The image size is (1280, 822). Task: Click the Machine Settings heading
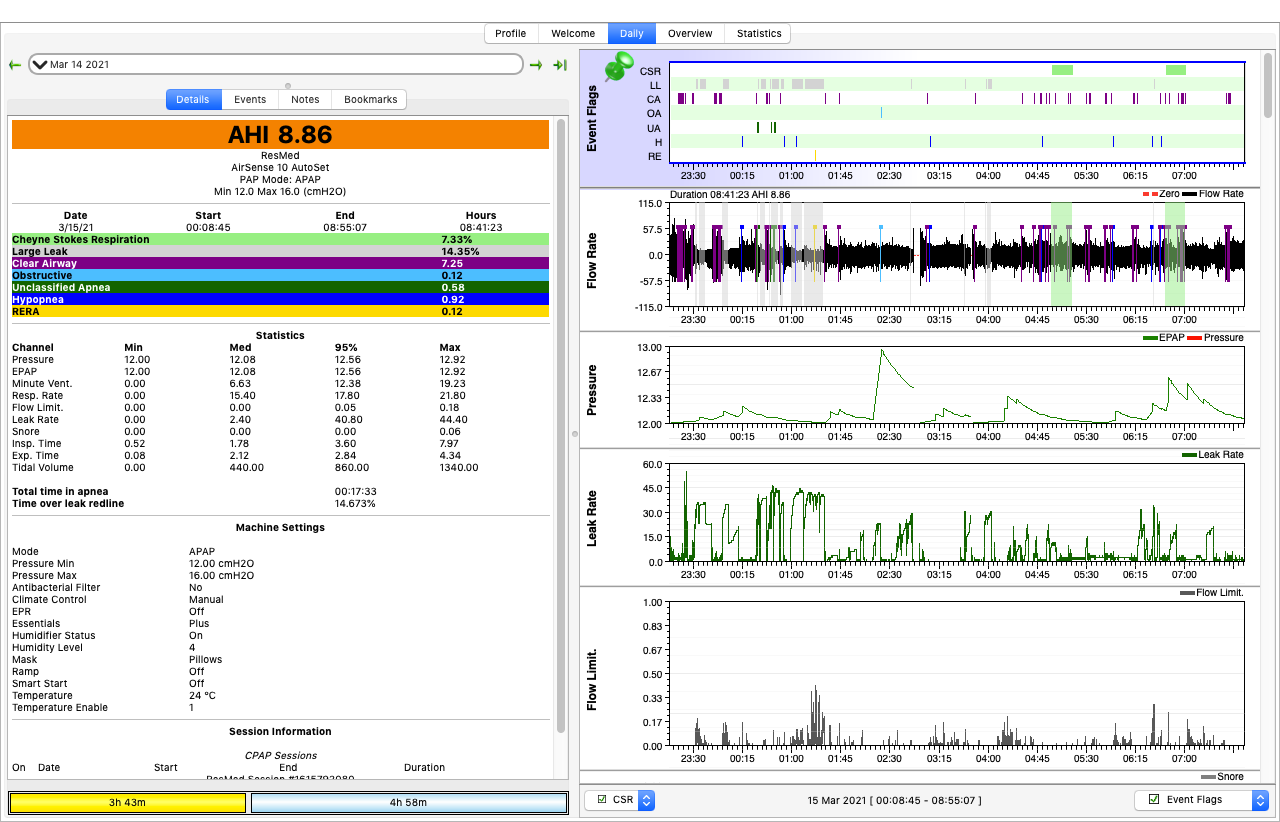pyautogui.click(x=280, y=527)
